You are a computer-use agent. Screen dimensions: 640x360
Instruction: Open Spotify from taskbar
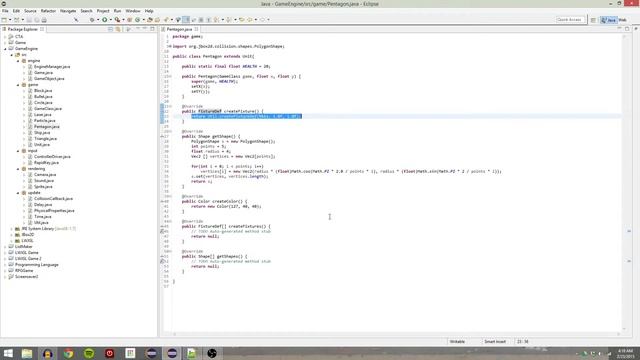click(89, 353)
